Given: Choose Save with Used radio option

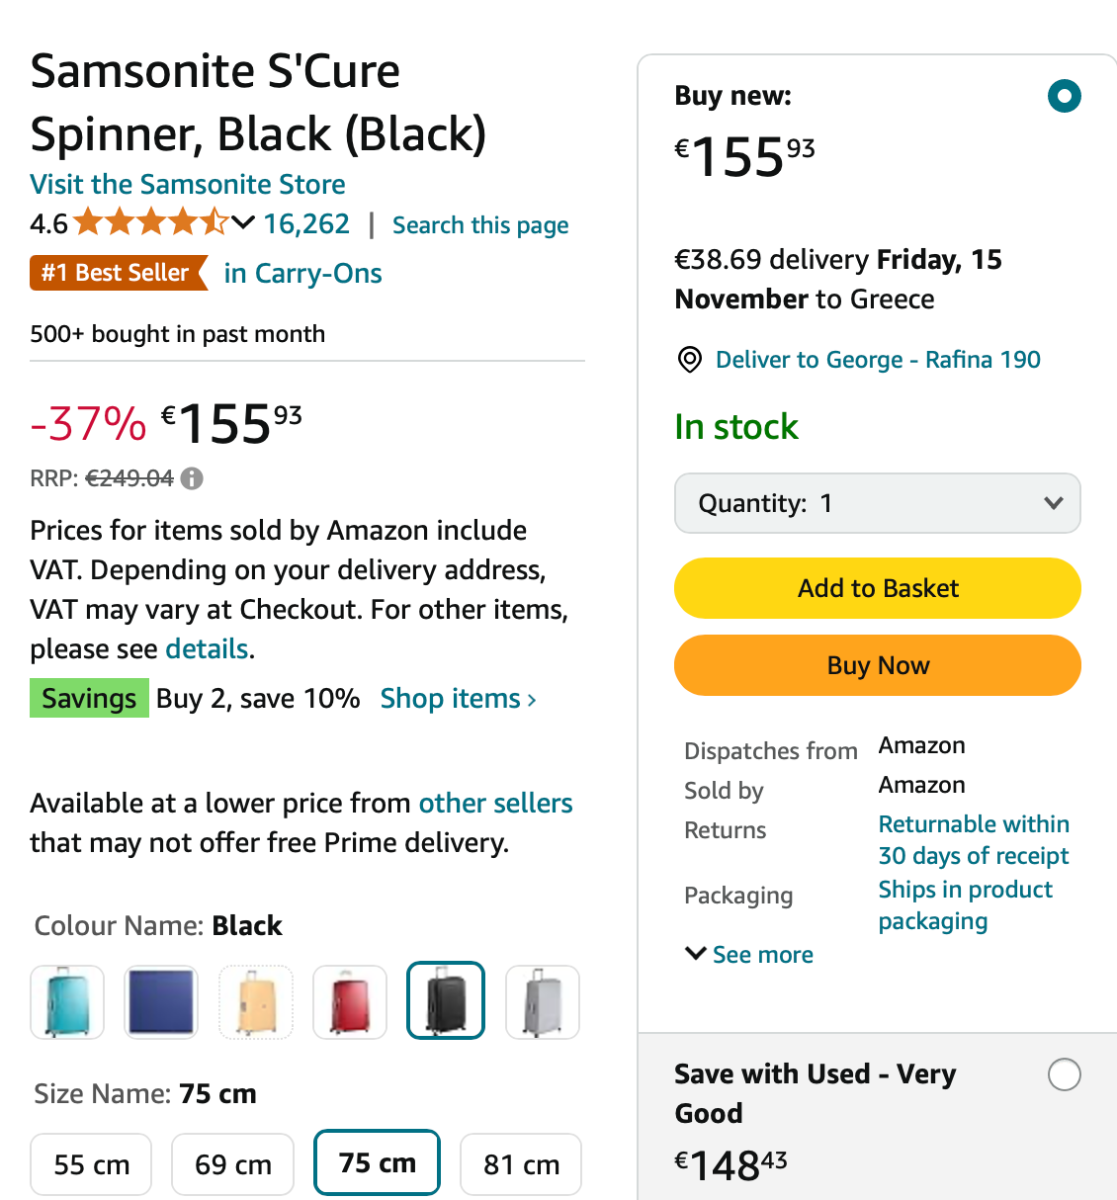Looking at the screenshot, I should 1064,1075.
